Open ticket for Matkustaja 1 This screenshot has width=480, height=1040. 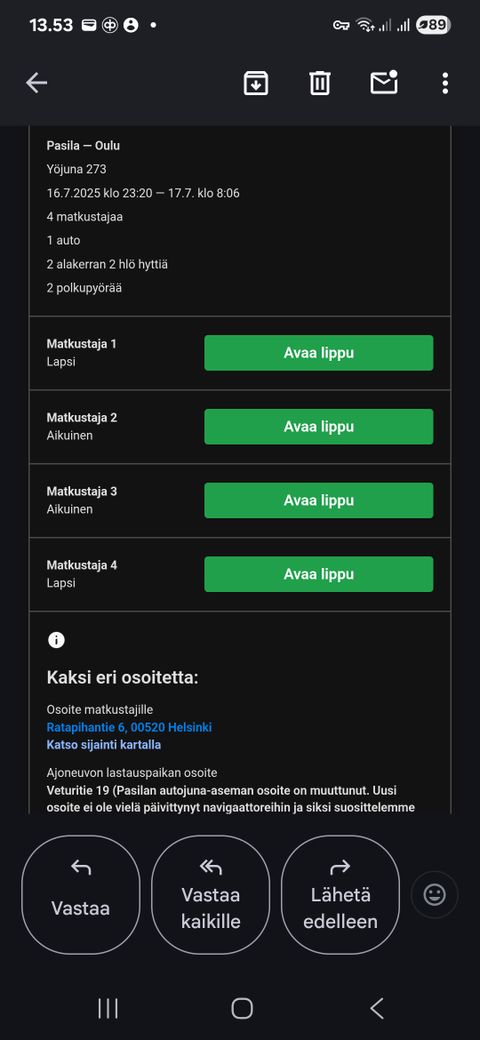(x=319, y=353)
